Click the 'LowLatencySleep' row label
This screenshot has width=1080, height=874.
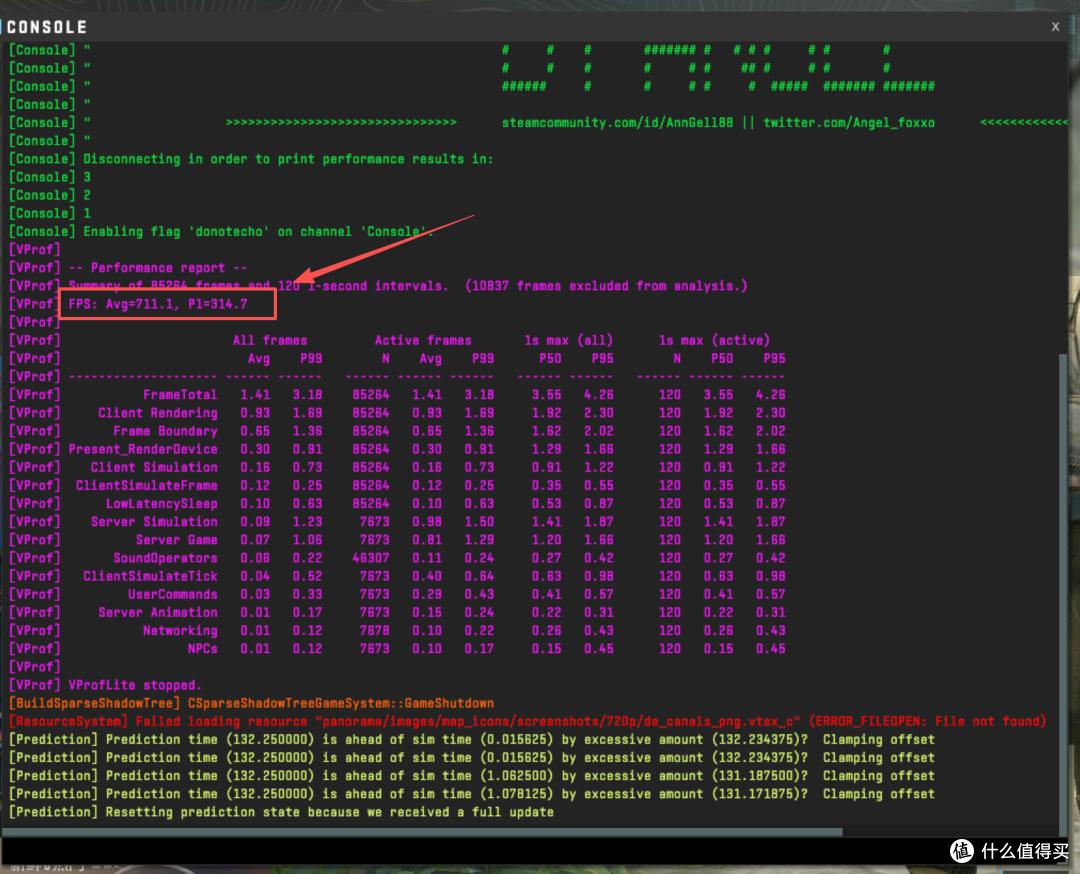coord(162,503)
